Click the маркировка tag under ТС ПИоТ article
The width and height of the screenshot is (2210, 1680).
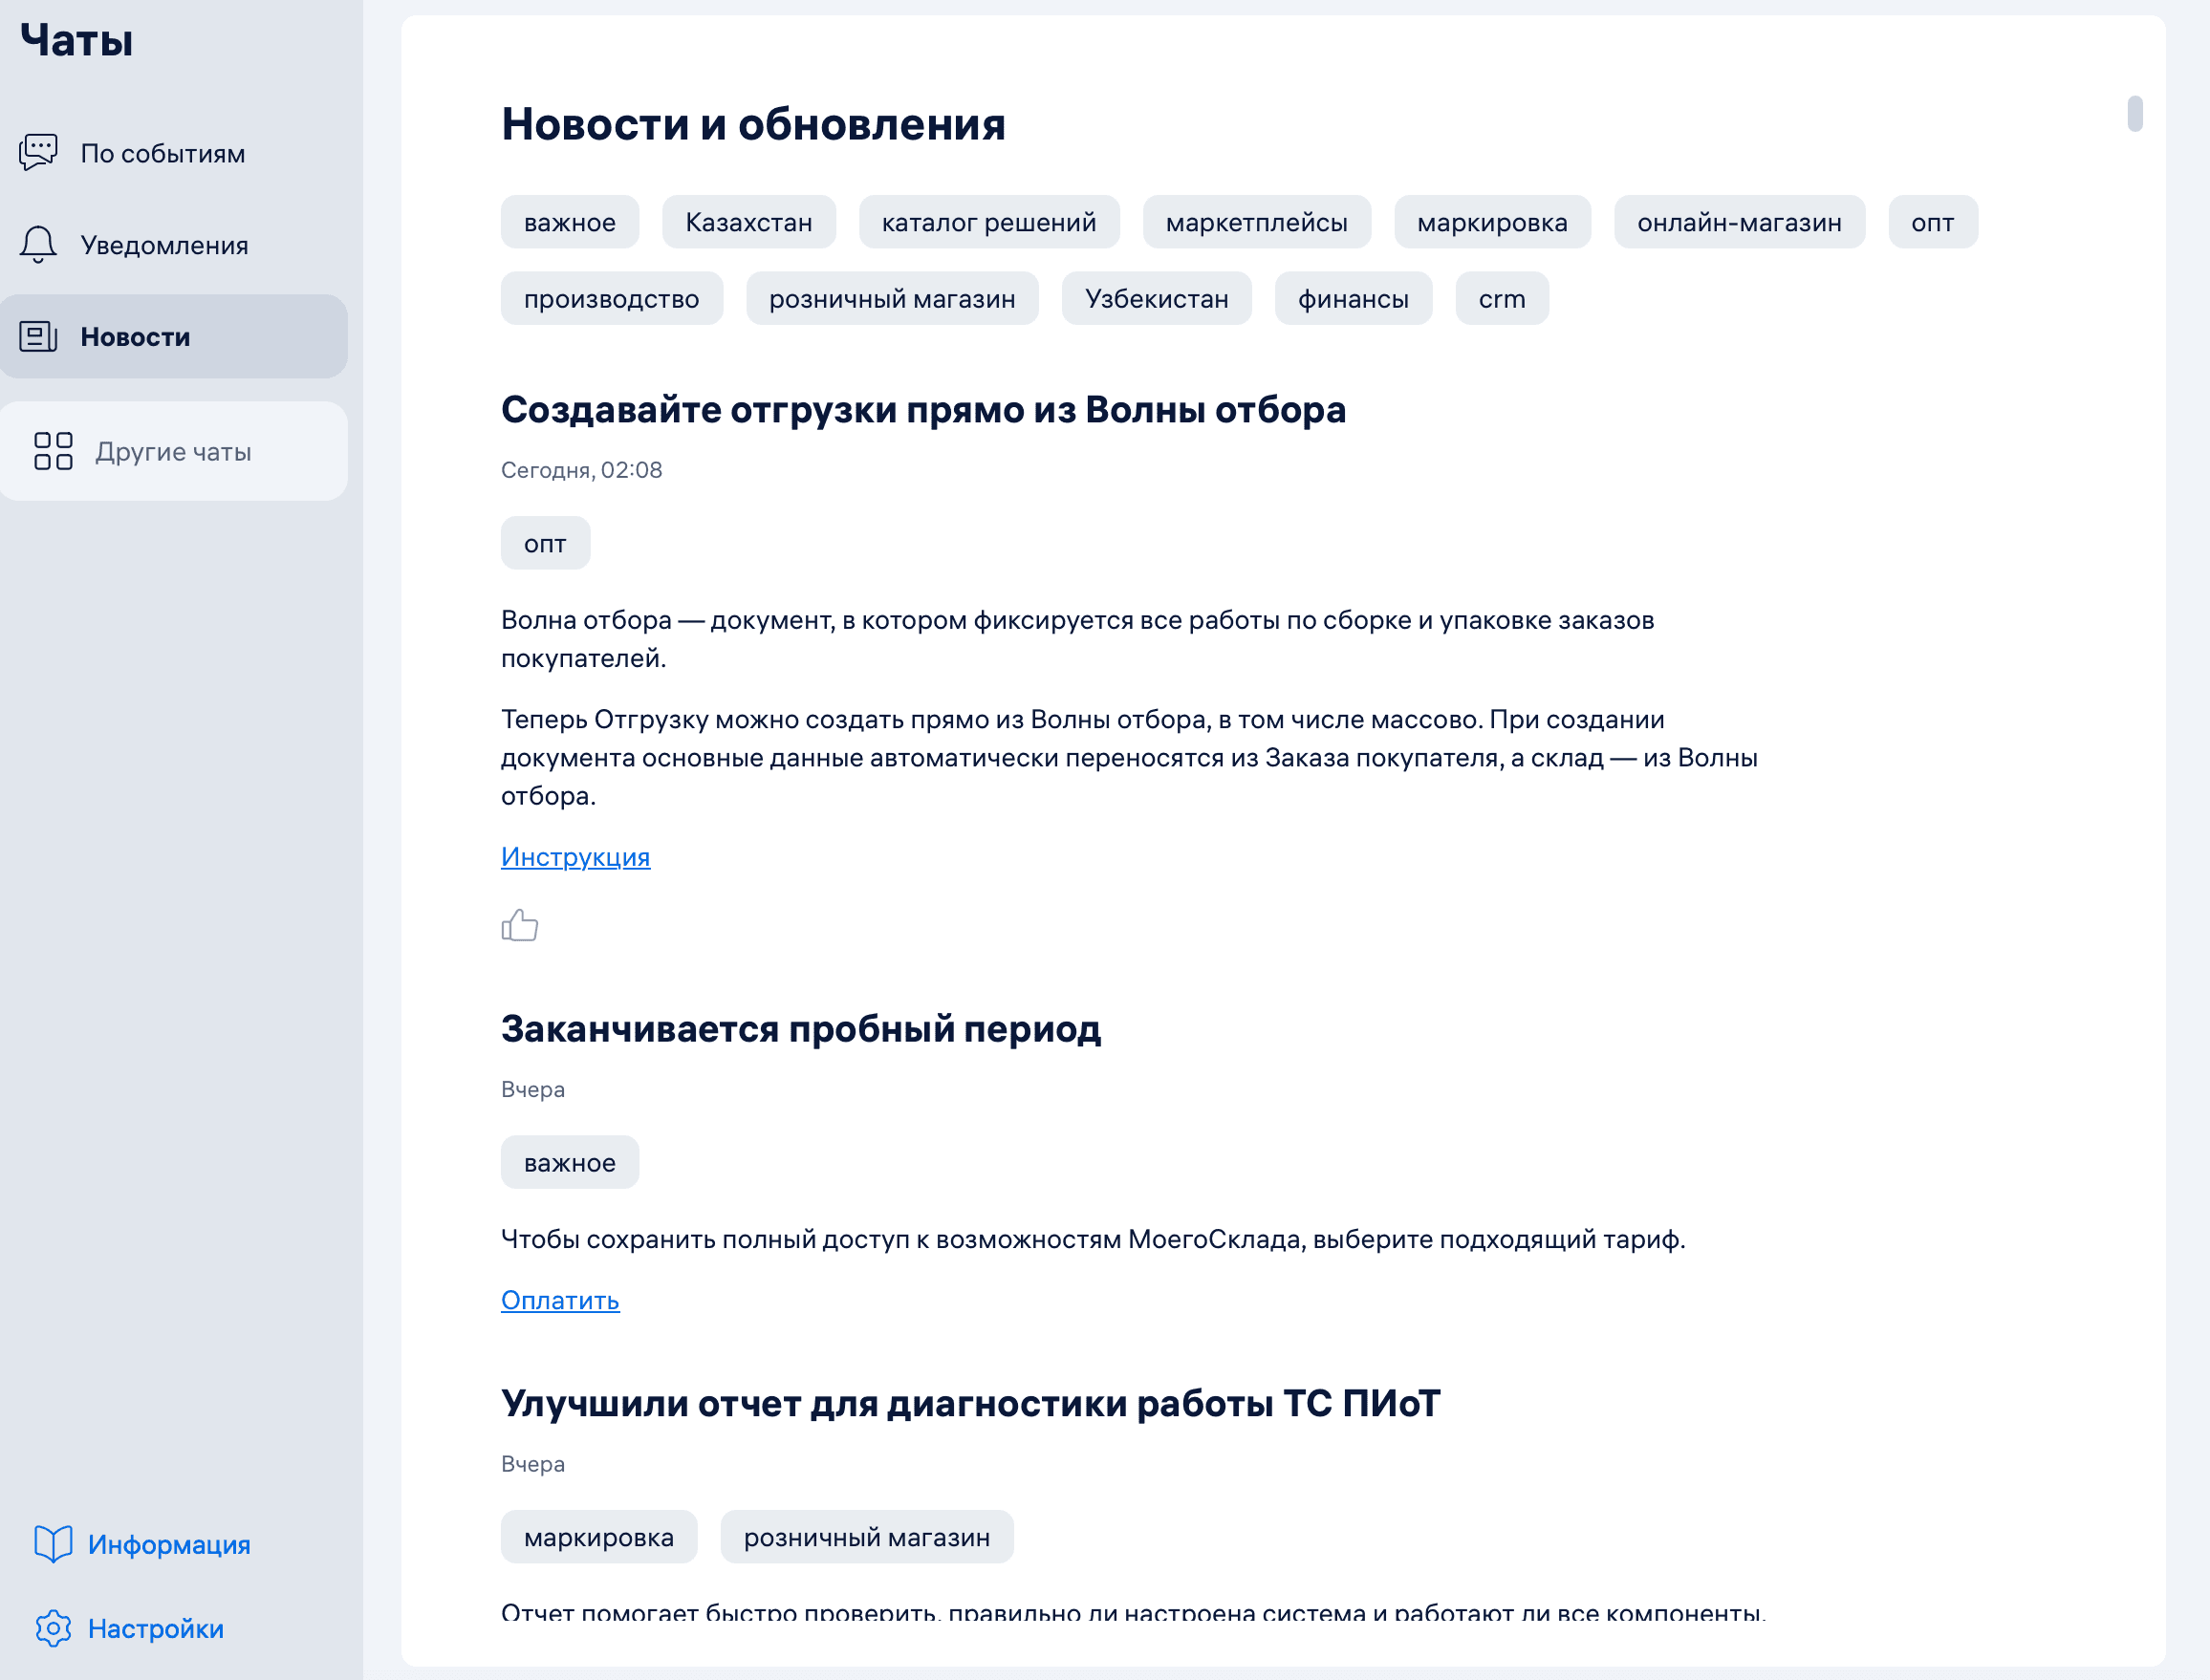click(599, 1536)
